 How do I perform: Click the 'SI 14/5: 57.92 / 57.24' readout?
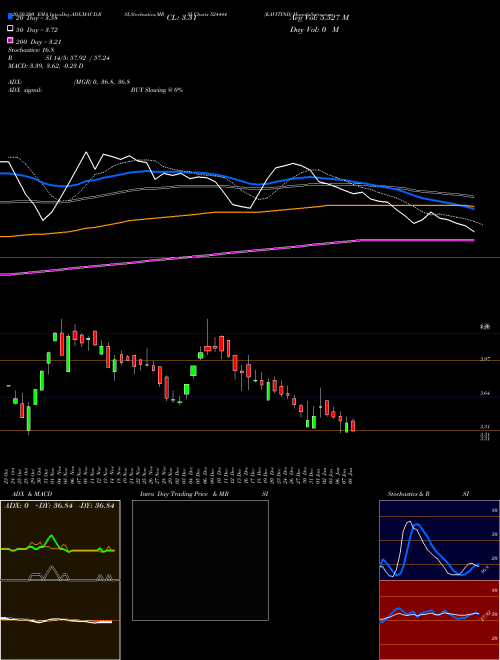[x=78, y=58]
